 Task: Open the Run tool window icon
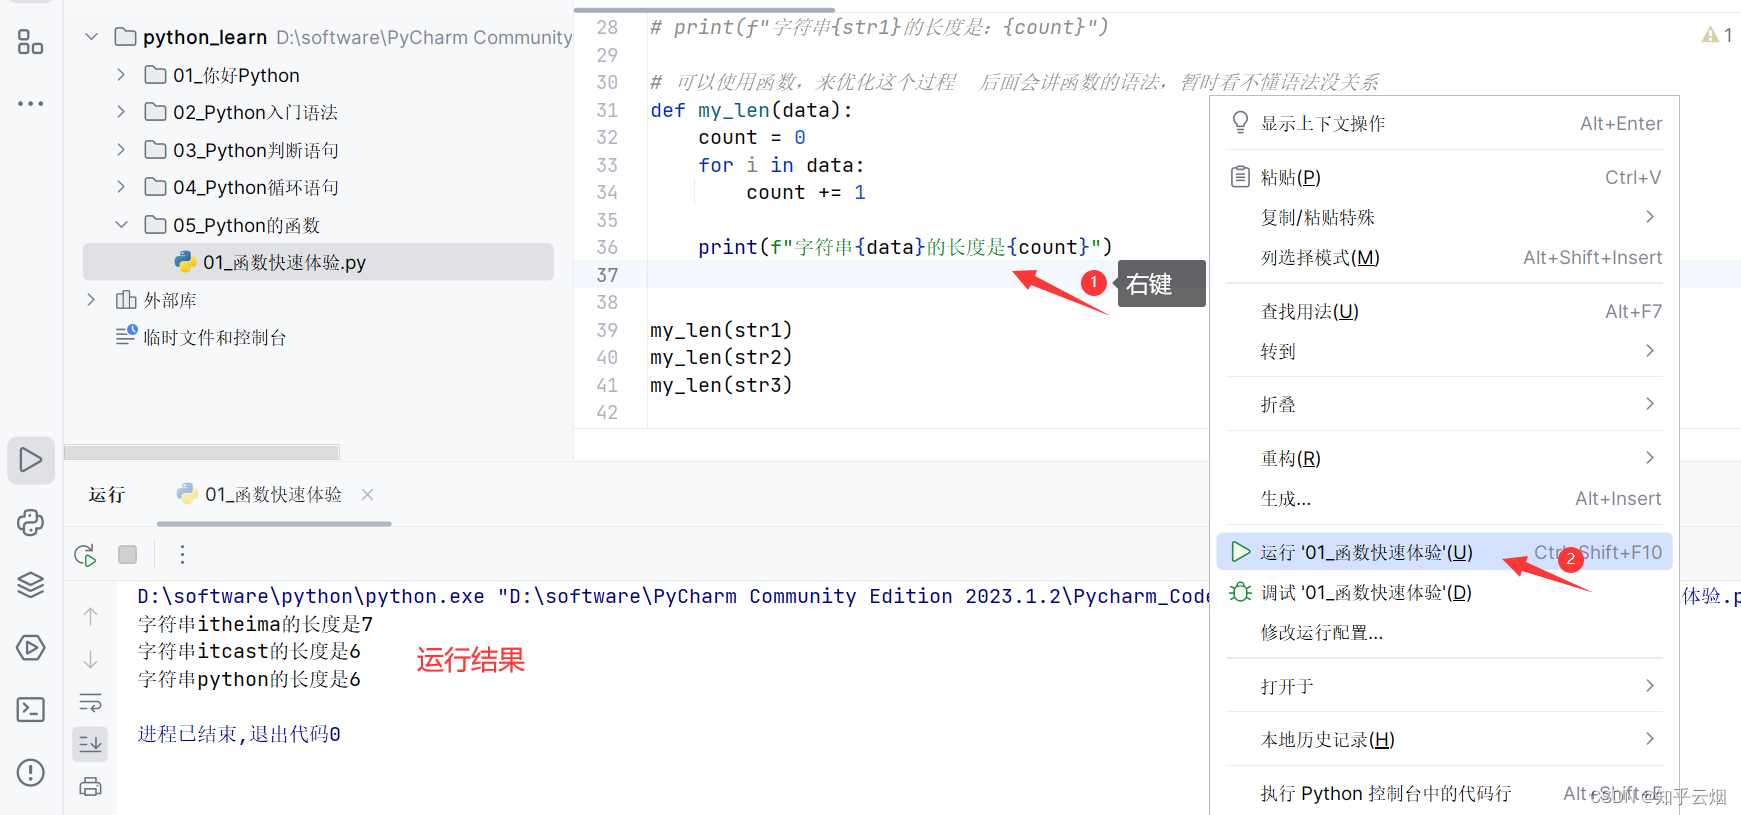tap(30, 460)
